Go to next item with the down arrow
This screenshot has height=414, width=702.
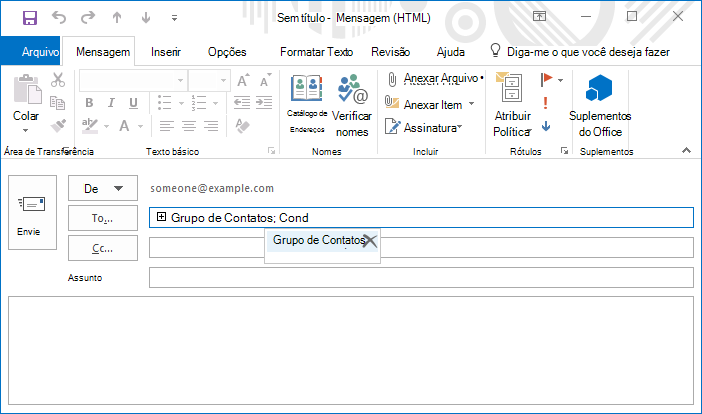pyautogui.click(x=146, y=17)
